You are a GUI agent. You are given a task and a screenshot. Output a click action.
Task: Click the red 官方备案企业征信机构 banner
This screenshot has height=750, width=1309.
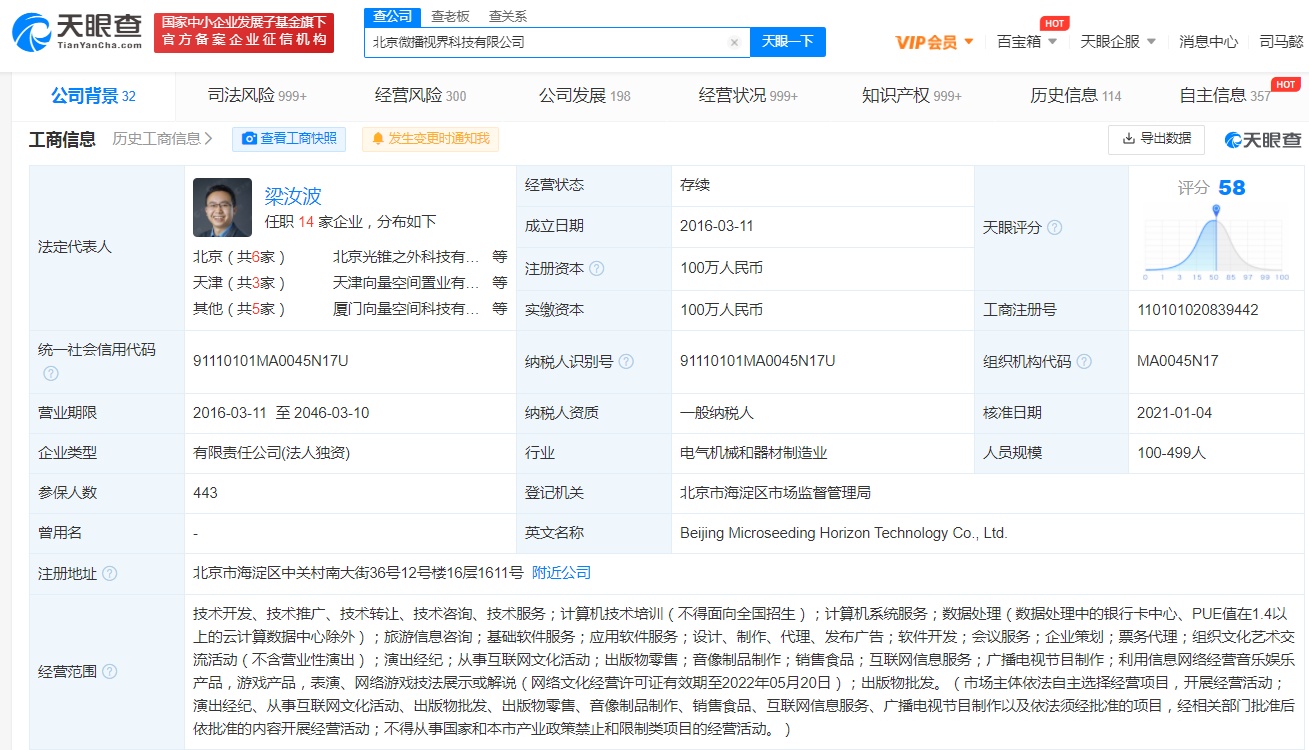[244, 33]
